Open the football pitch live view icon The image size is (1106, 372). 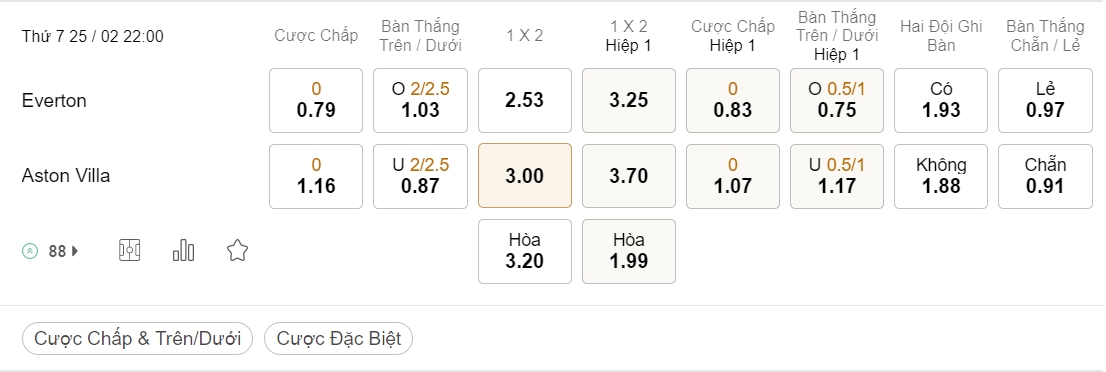tap(130, 251)
